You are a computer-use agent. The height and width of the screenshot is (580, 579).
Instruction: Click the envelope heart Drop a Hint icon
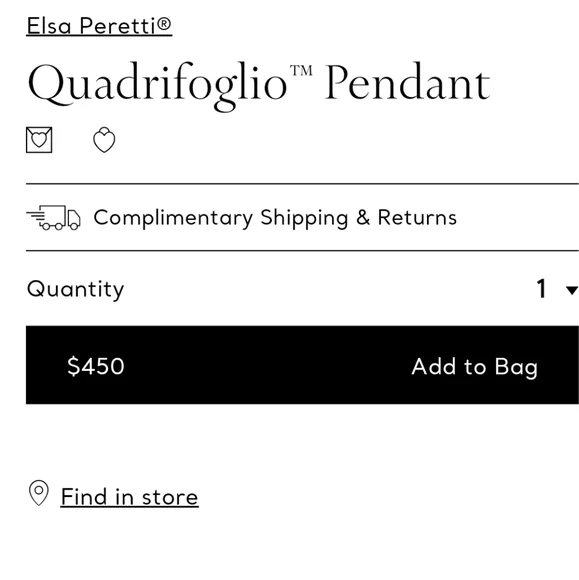point(39,140)
